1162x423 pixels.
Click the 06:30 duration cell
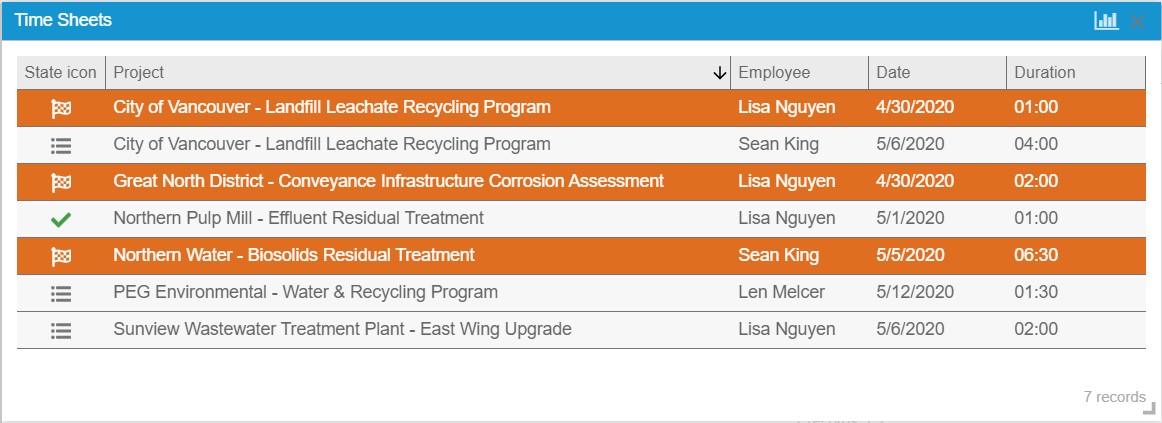point(1036,256)
